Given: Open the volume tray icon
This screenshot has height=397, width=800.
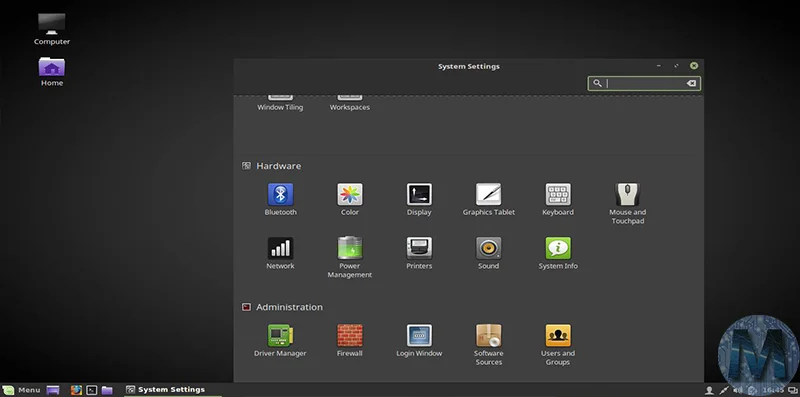Looking at the screenshot, I should pos(737,390).
